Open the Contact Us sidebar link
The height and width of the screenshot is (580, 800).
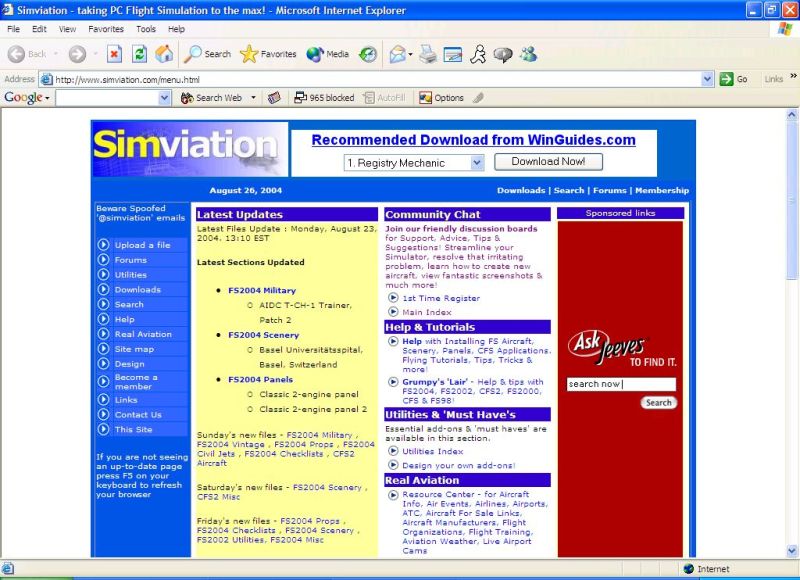(x=138, y=415)
